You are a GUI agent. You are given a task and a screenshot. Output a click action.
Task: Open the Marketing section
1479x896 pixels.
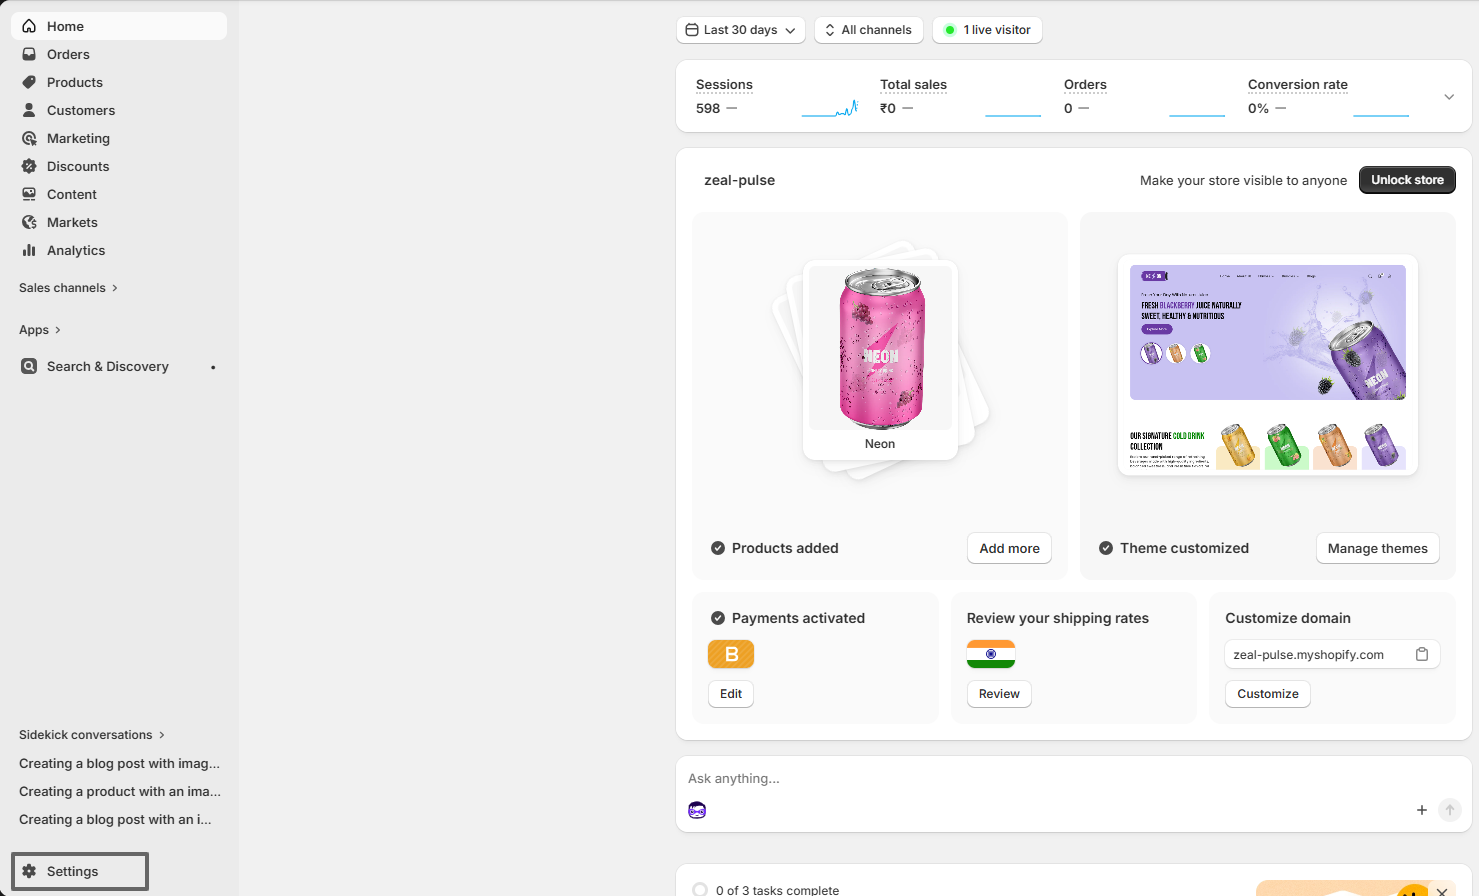point(77,138)
